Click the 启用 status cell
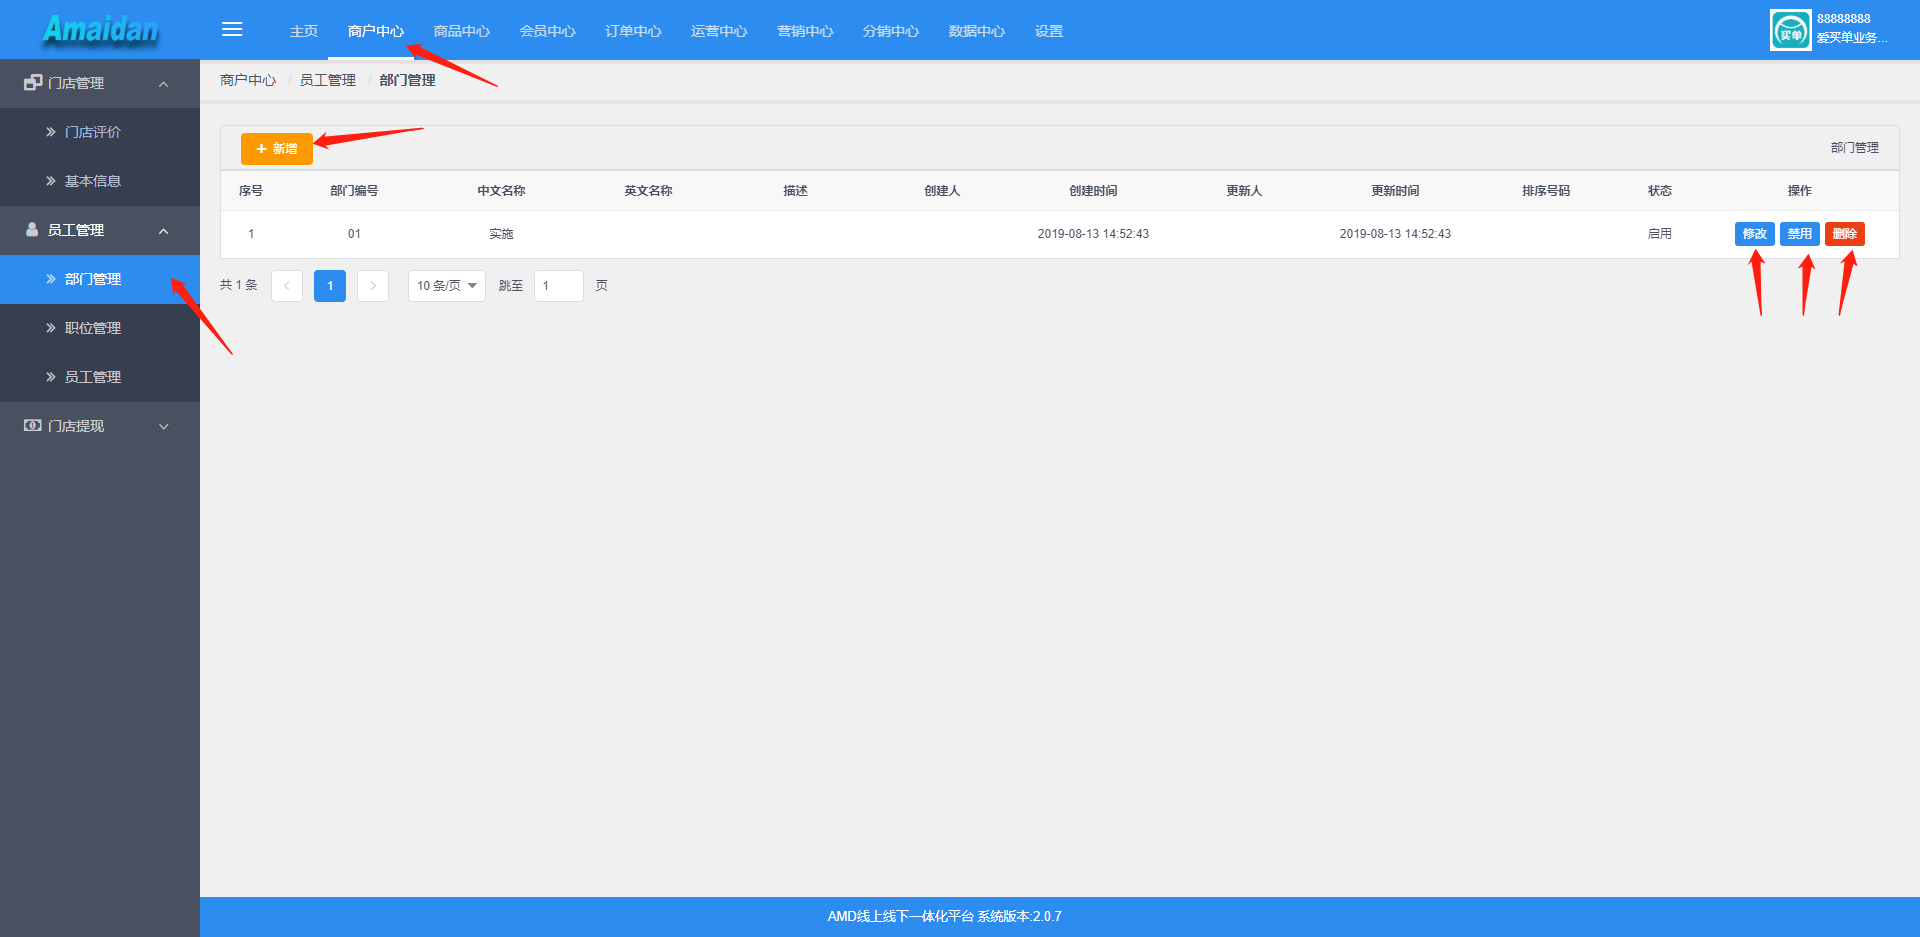Screen dimensions: 1920x937 [1660, 234]
